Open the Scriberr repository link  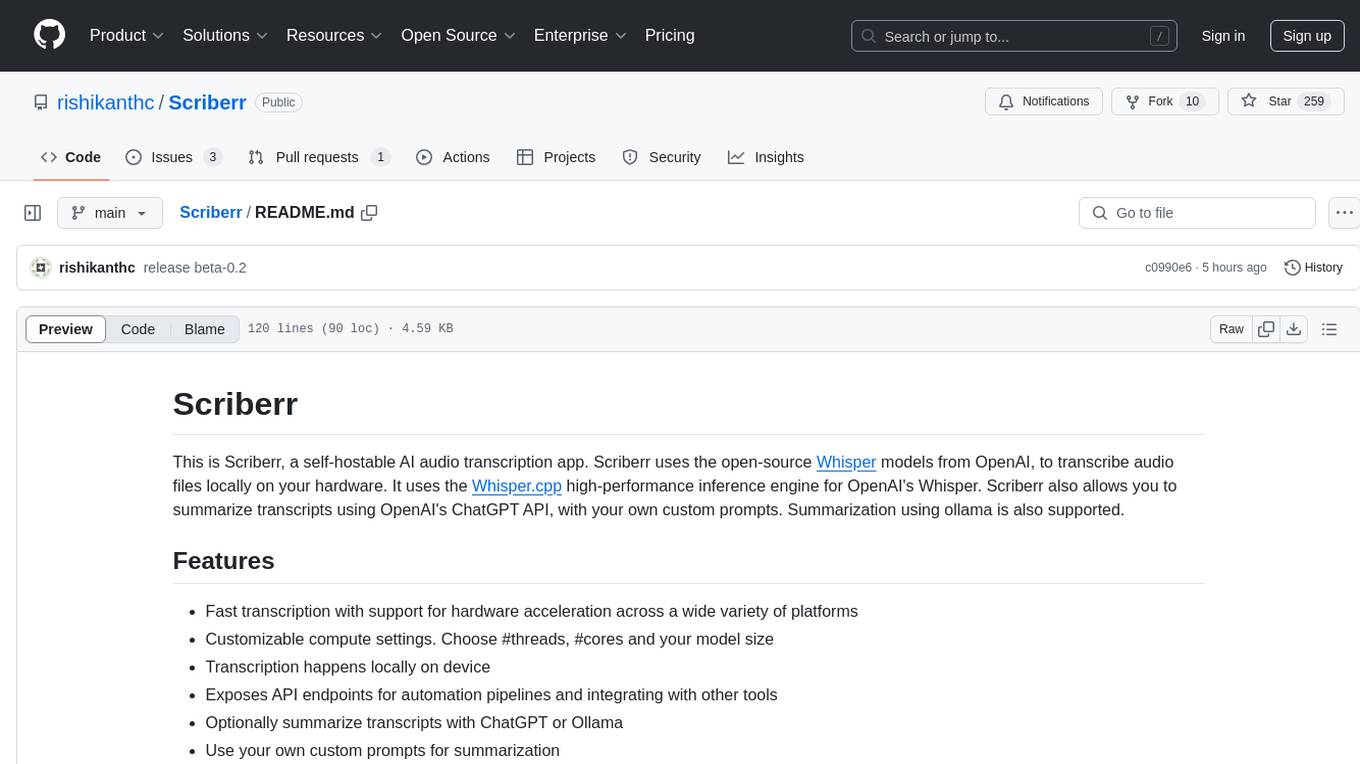(207, 102)
